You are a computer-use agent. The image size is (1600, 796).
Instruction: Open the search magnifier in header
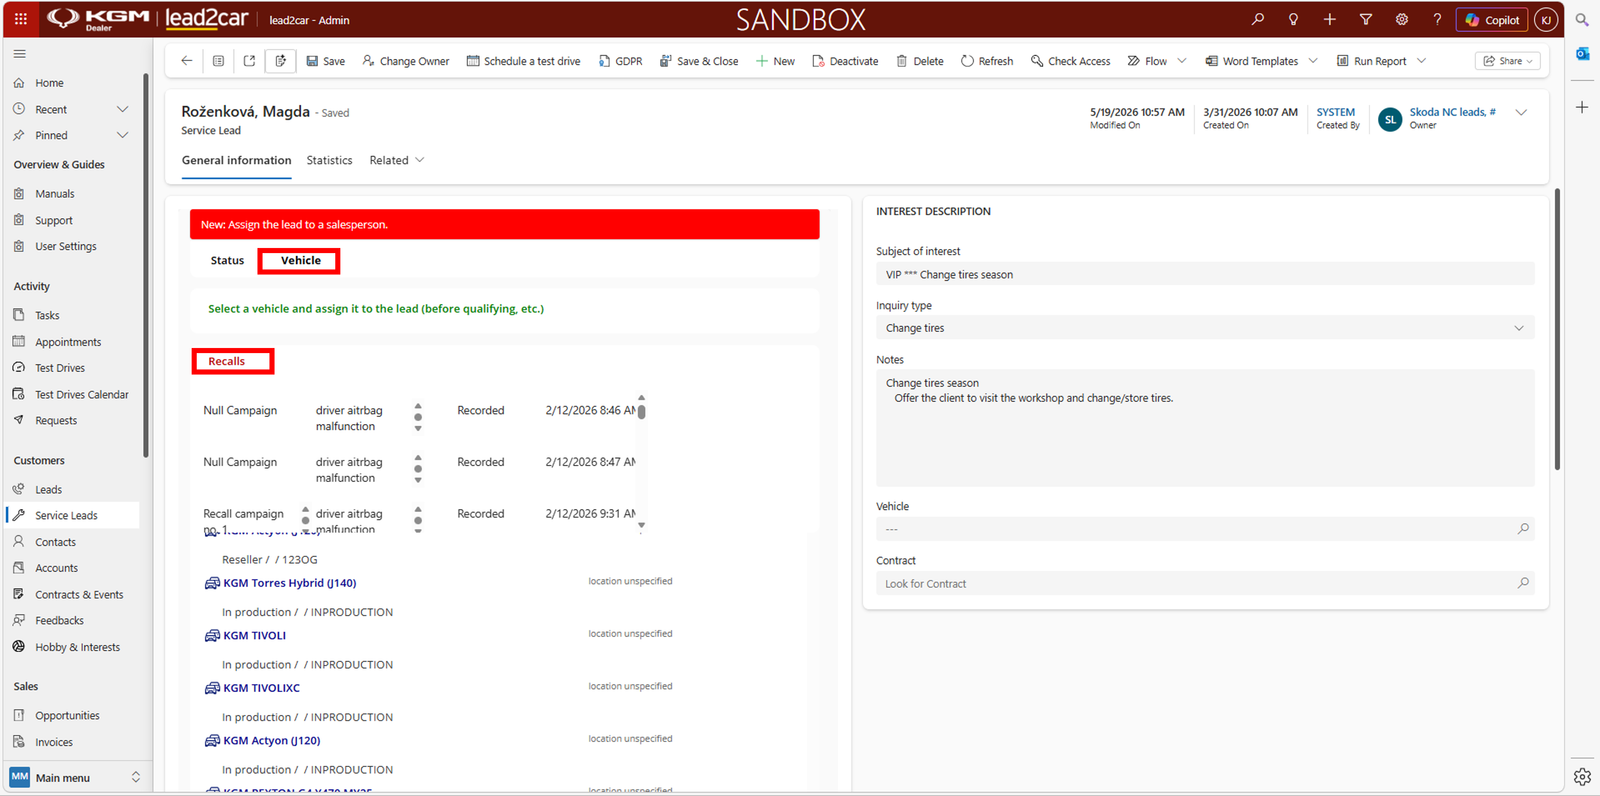1258,19
